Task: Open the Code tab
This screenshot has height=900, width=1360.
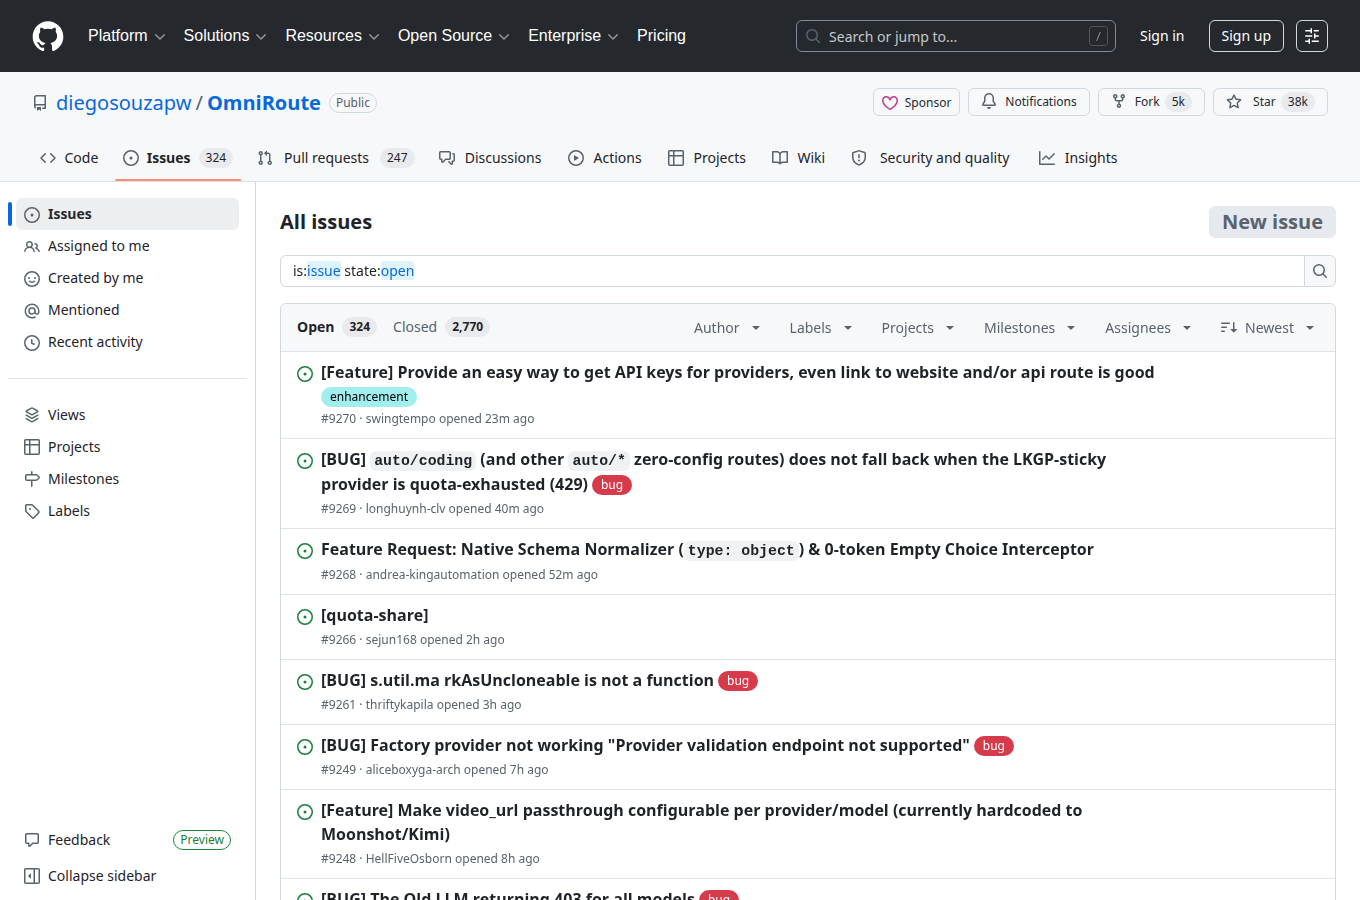Action: 69,158
